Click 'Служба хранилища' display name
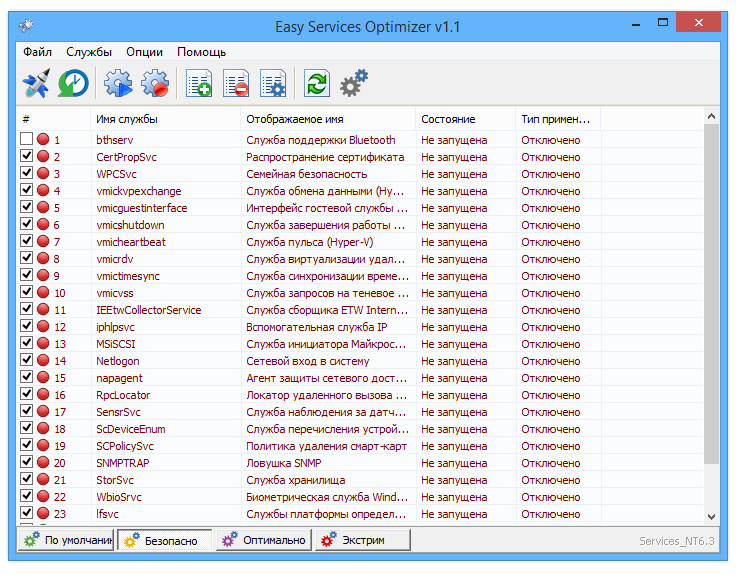 [x=296, y=480]
